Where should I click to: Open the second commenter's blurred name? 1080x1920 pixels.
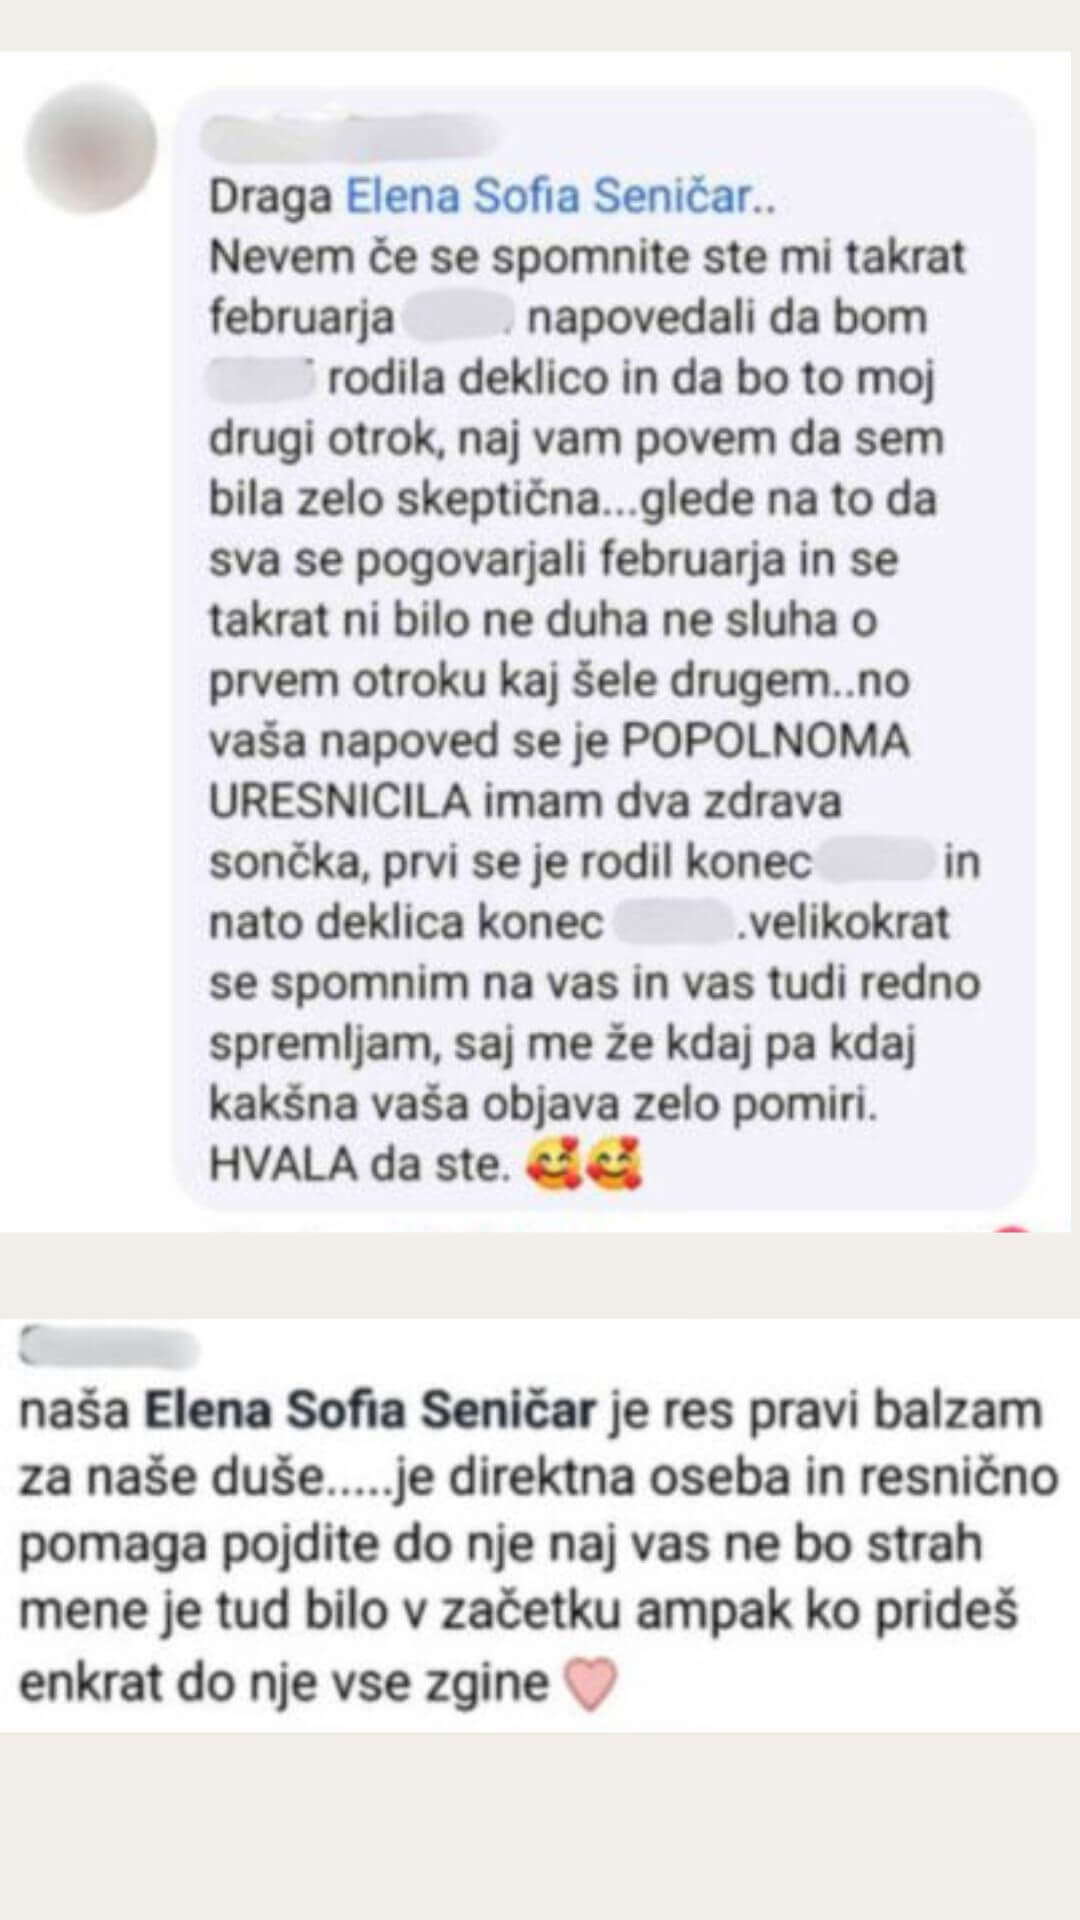click(110, 1347)
